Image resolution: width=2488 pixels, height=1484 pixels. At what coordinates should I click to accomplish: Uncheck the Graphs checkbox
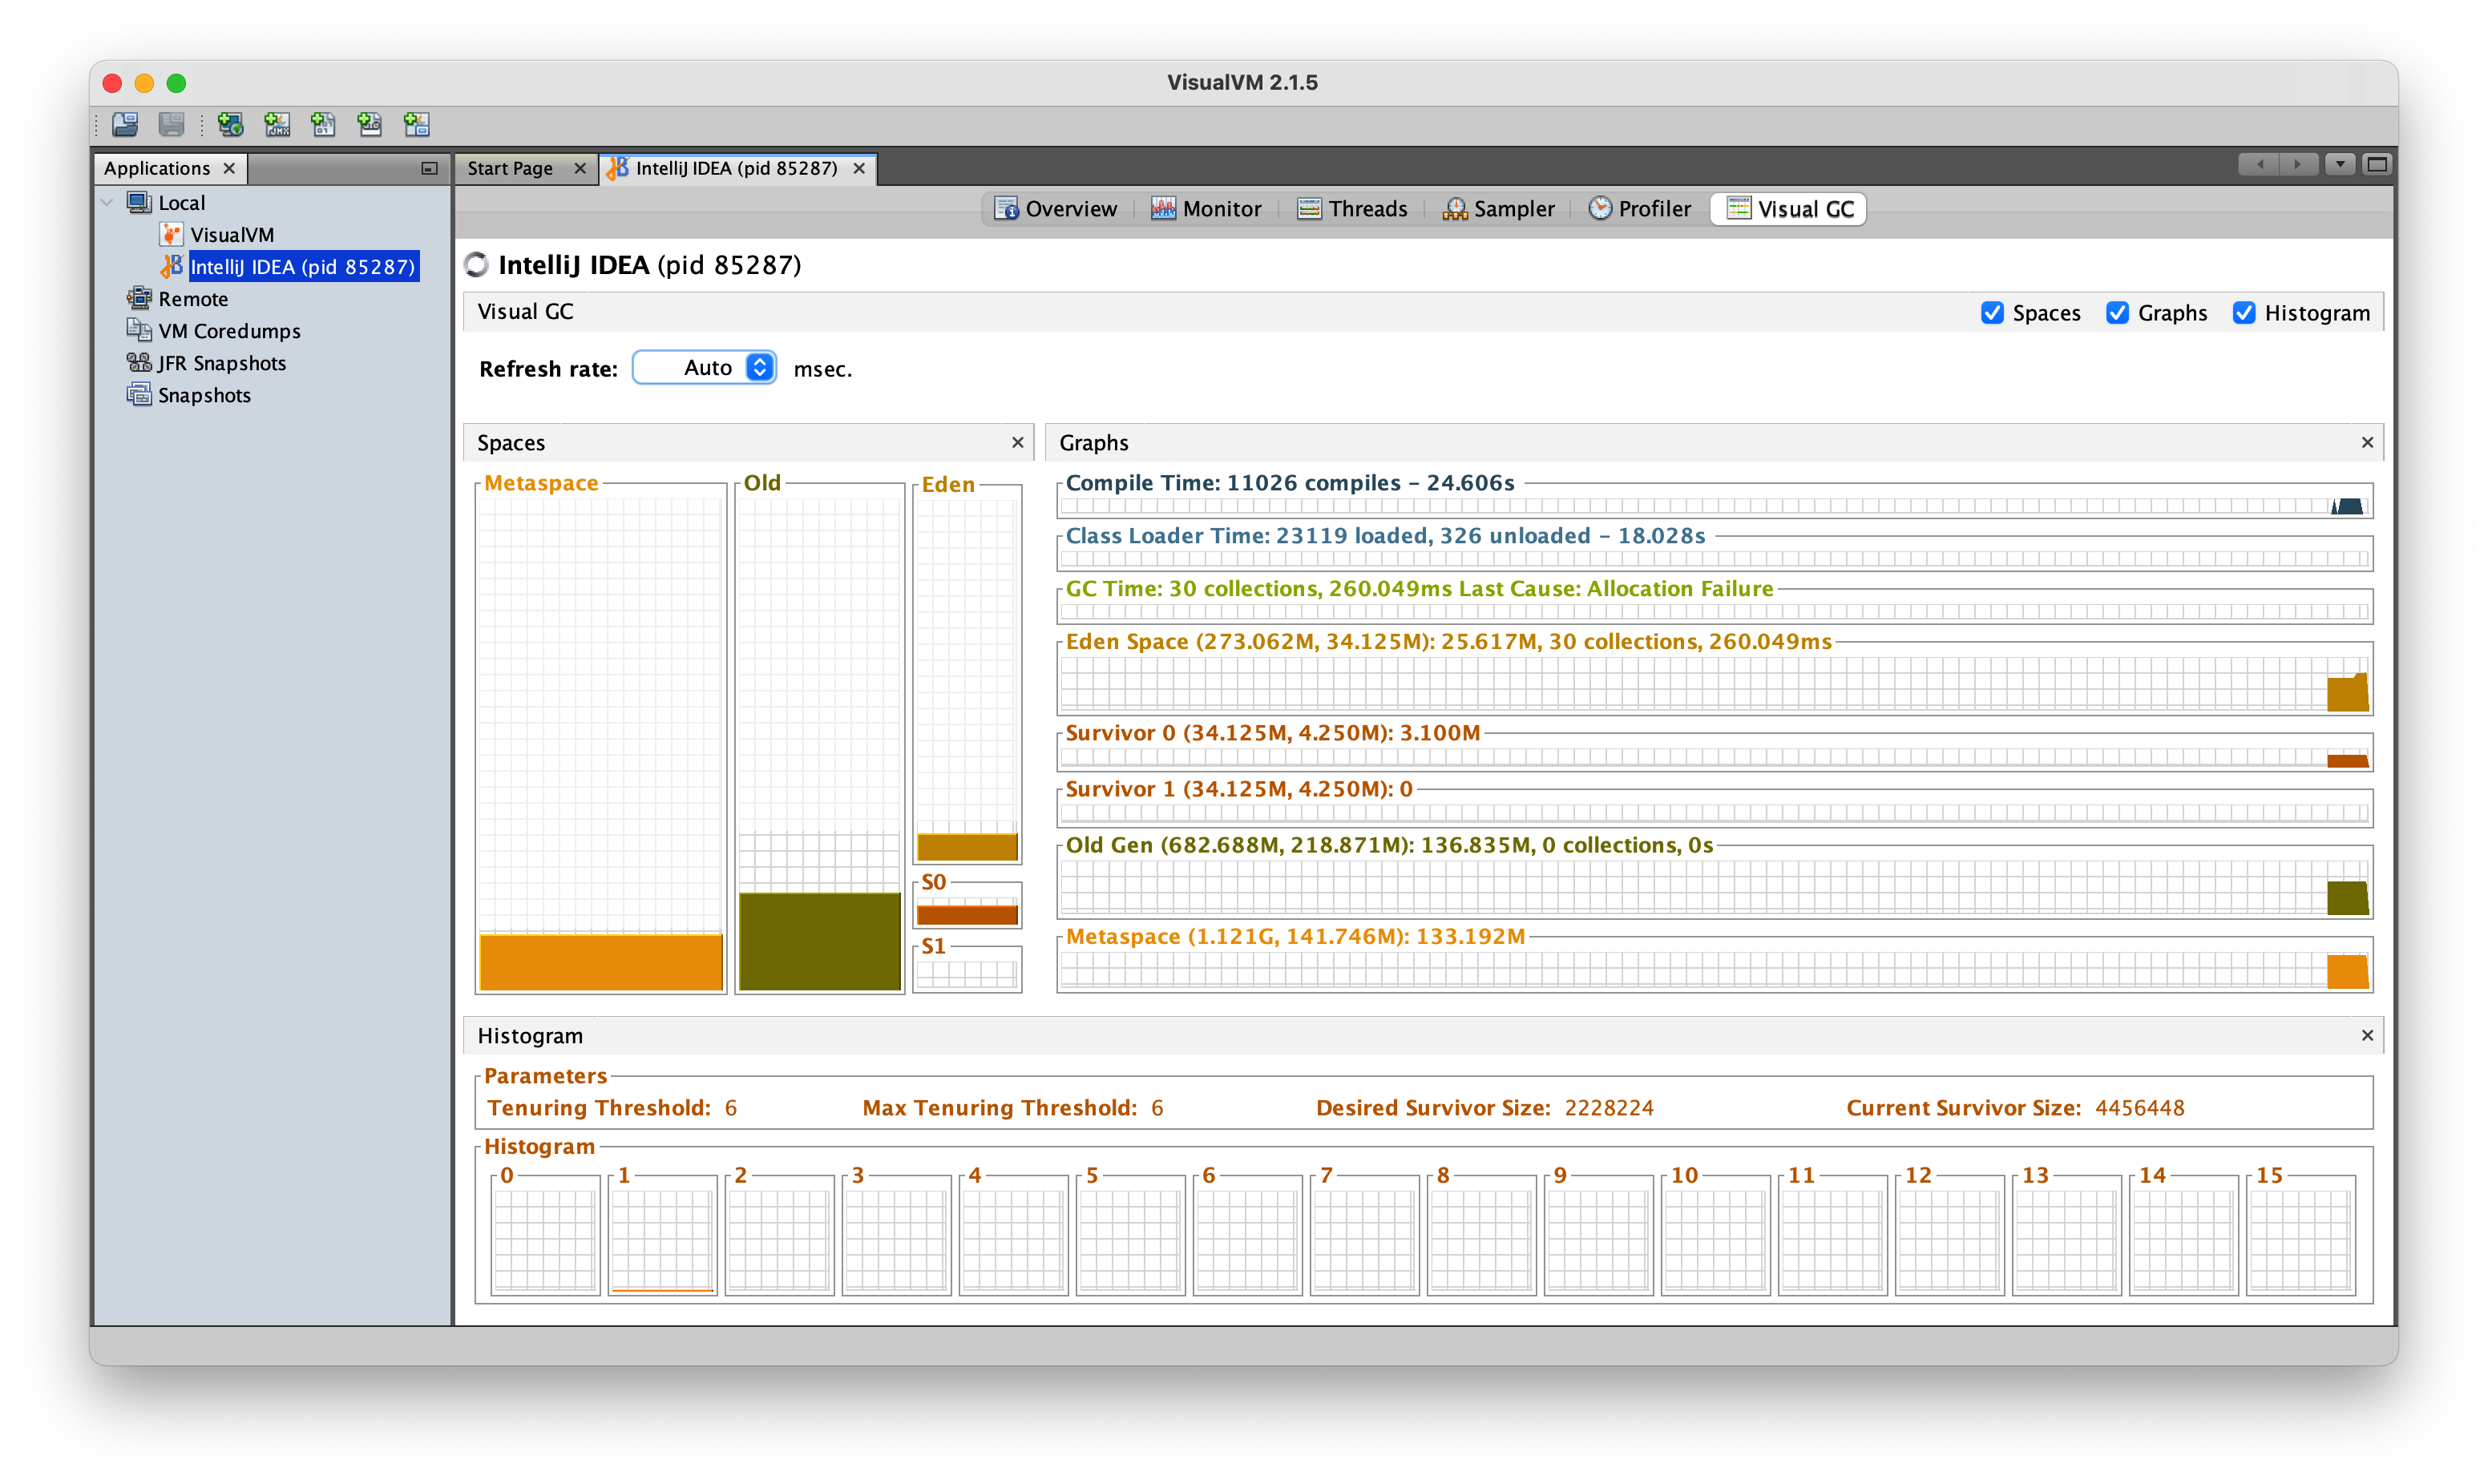[x=2117, y=313]
